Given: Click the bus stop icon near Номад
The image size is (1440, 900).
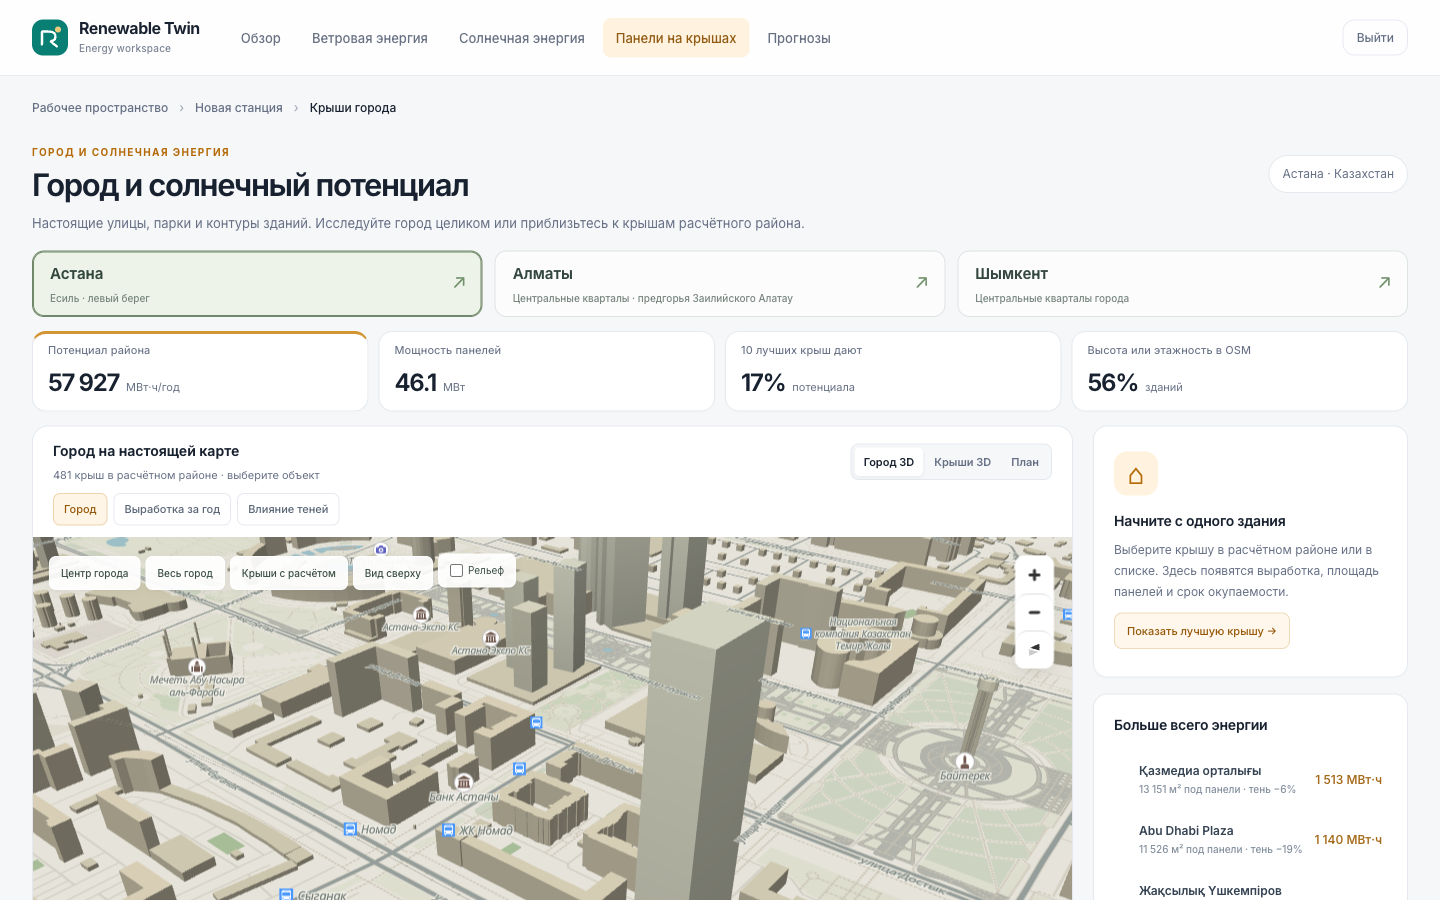Looking at the screenshot, I should tap(350, 829).
